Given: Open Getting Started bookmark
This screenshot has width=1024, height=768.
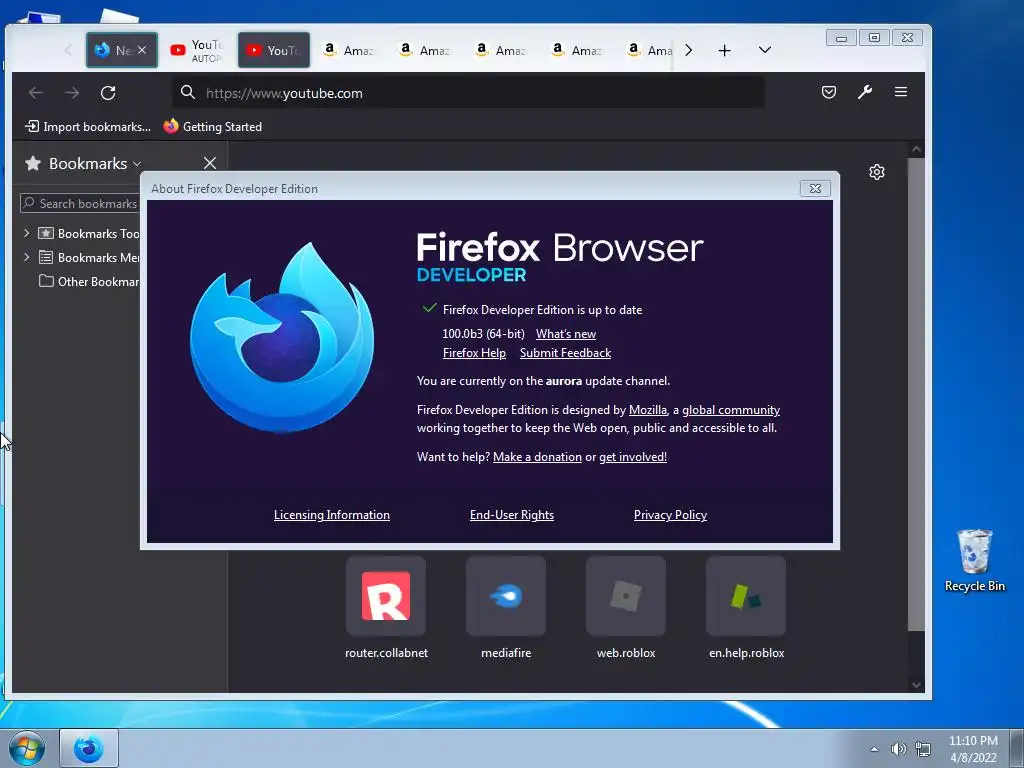Looking at the screenshot, I should click(x=213, y=127).
